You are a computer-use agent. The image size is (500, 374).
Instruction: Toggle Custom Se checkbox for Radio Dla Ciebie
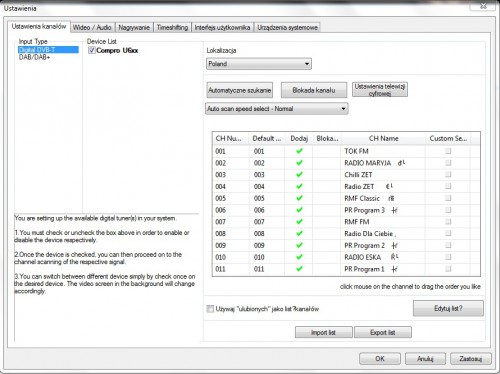(x=448, y=233)
